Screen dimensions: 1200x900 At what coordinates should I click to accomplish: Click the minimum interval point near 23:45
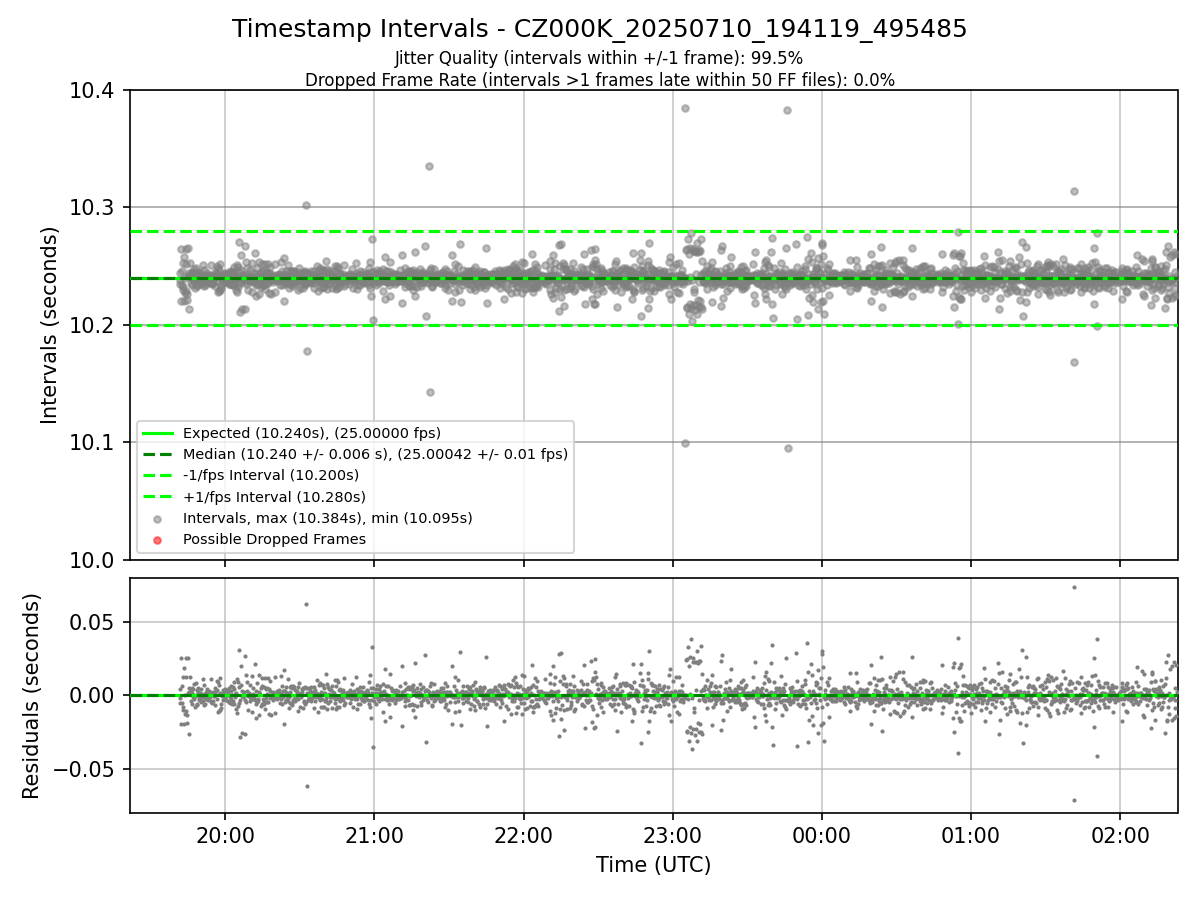(x=788, y=448)
